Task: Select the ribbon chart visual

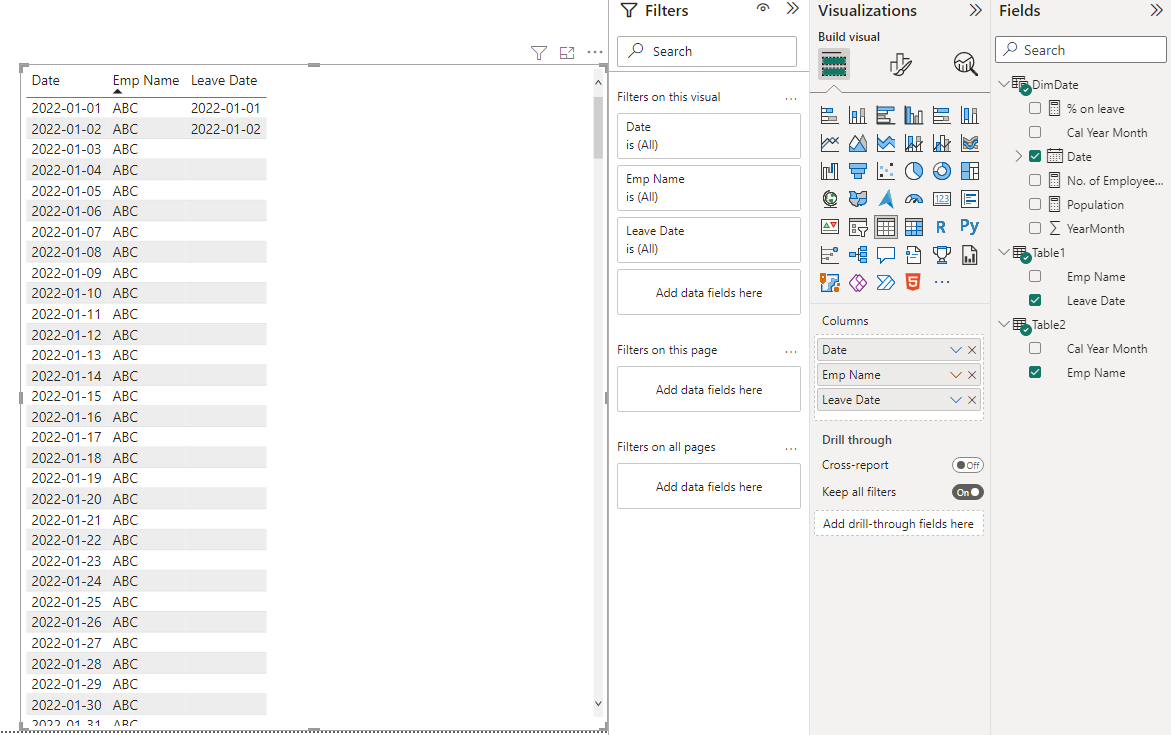Action: coord(969,143)
